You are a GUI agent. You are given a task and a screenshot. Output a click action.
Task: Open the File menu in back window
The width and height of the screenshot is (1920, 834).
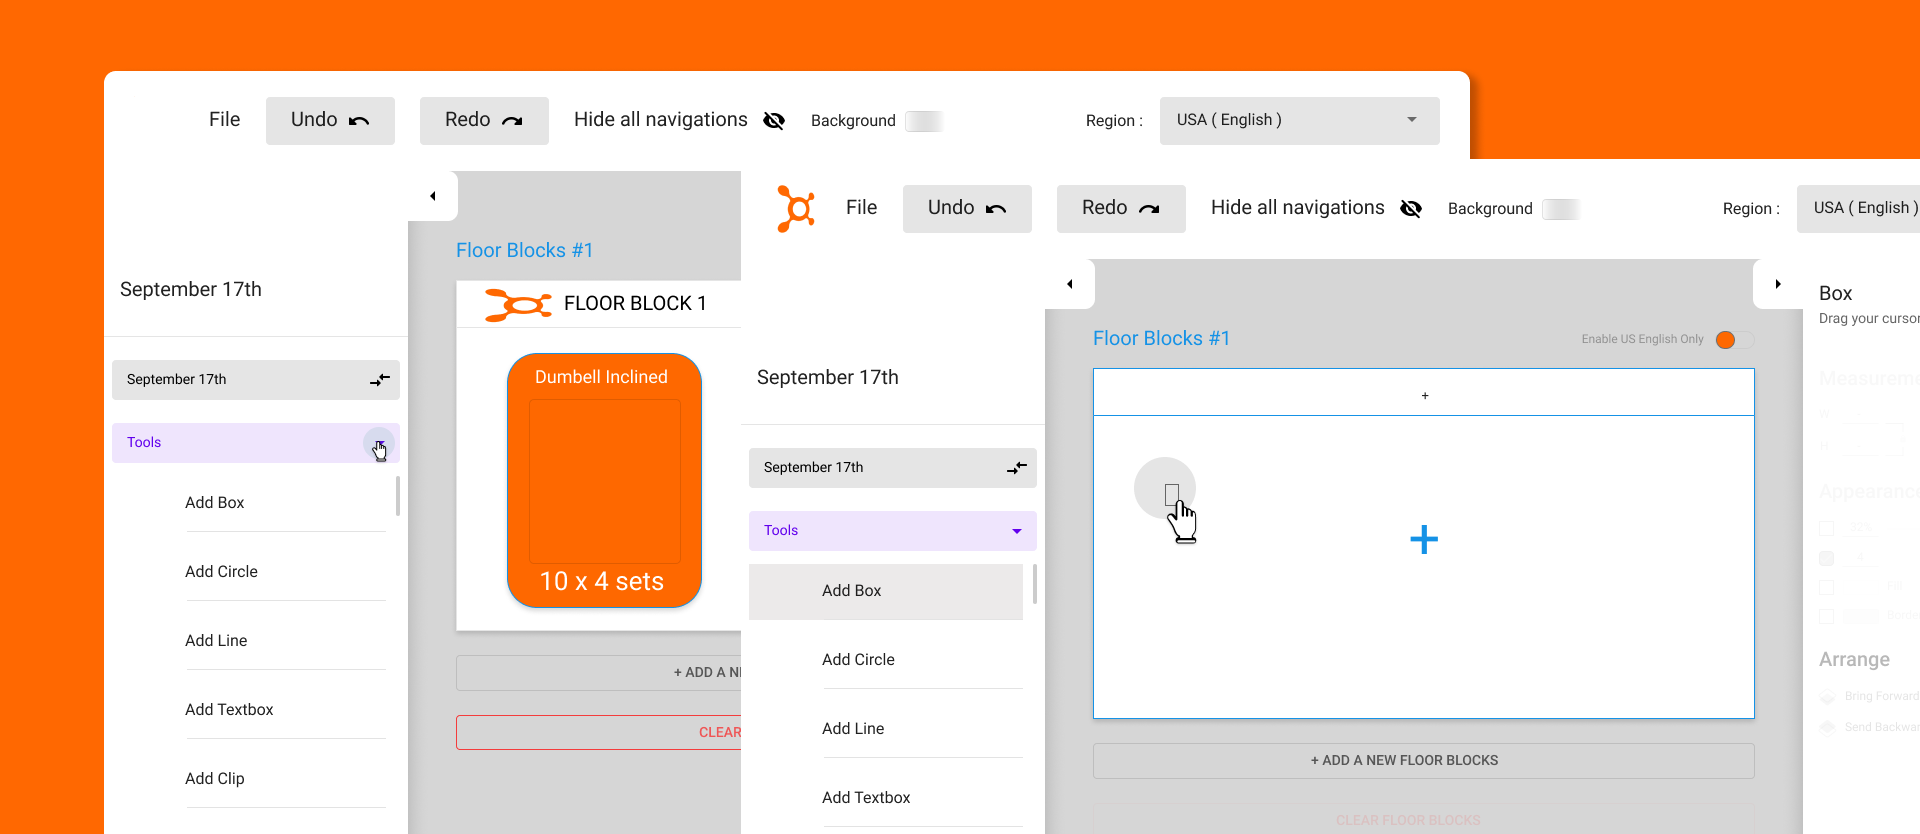pos(224,120)
